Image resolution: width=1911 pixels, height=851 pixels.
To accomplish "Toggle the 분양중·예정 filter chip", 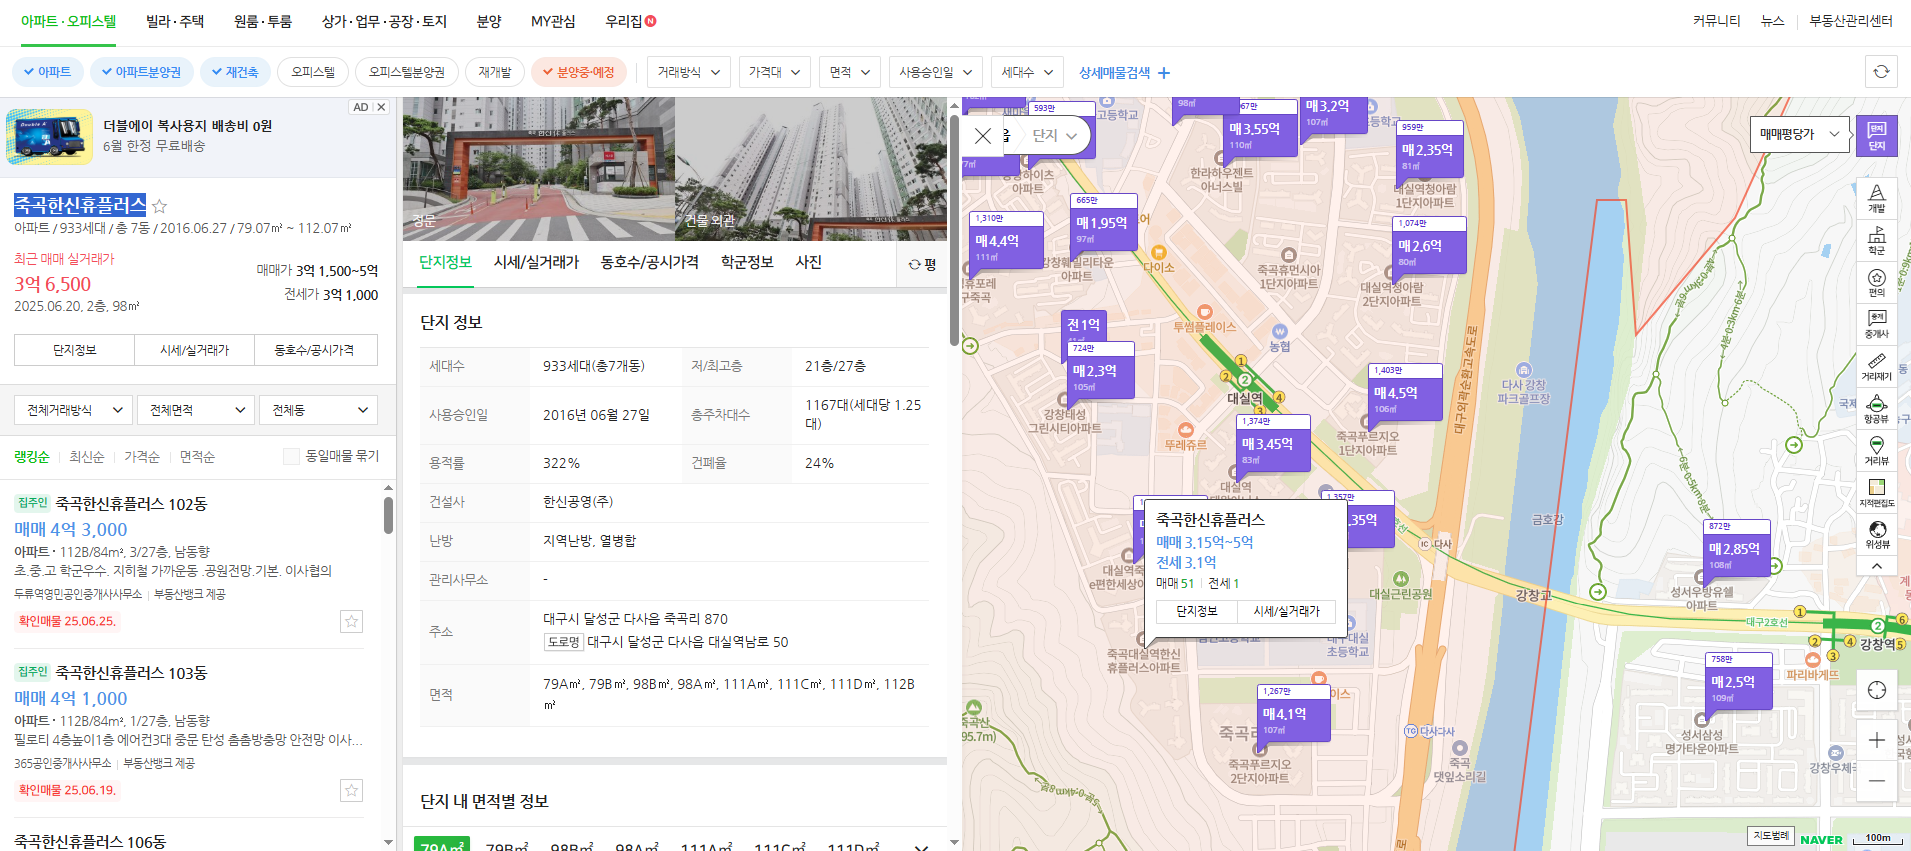I will coord(579,72).
